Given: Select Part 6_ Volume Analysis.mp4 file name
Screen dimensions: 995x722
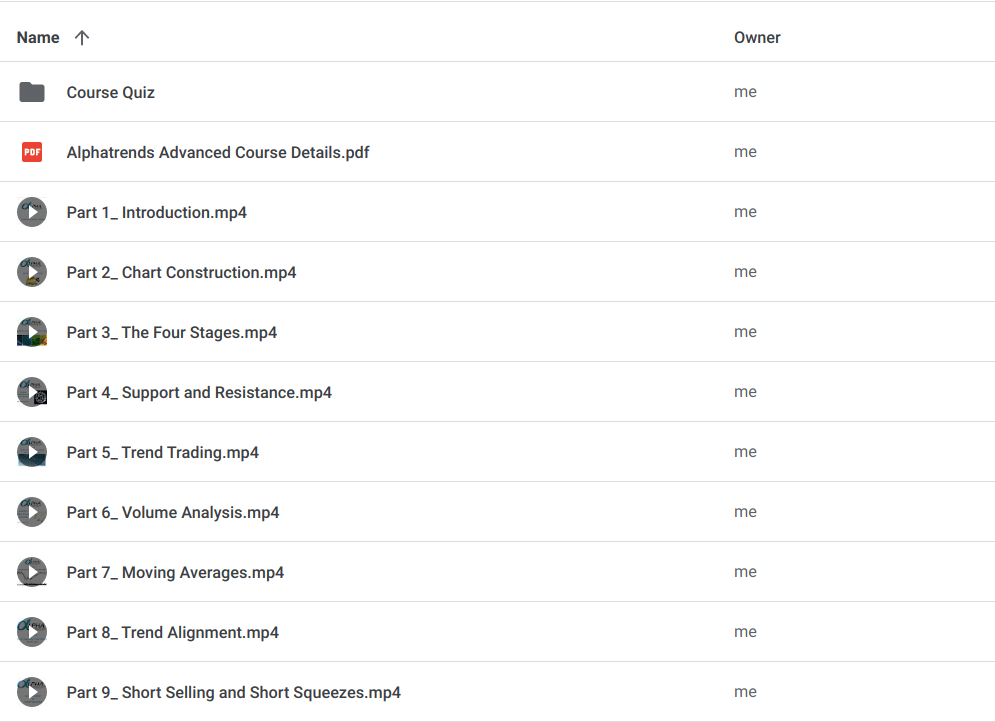Looking at the screenshot, I should click(x=173, y=512).
